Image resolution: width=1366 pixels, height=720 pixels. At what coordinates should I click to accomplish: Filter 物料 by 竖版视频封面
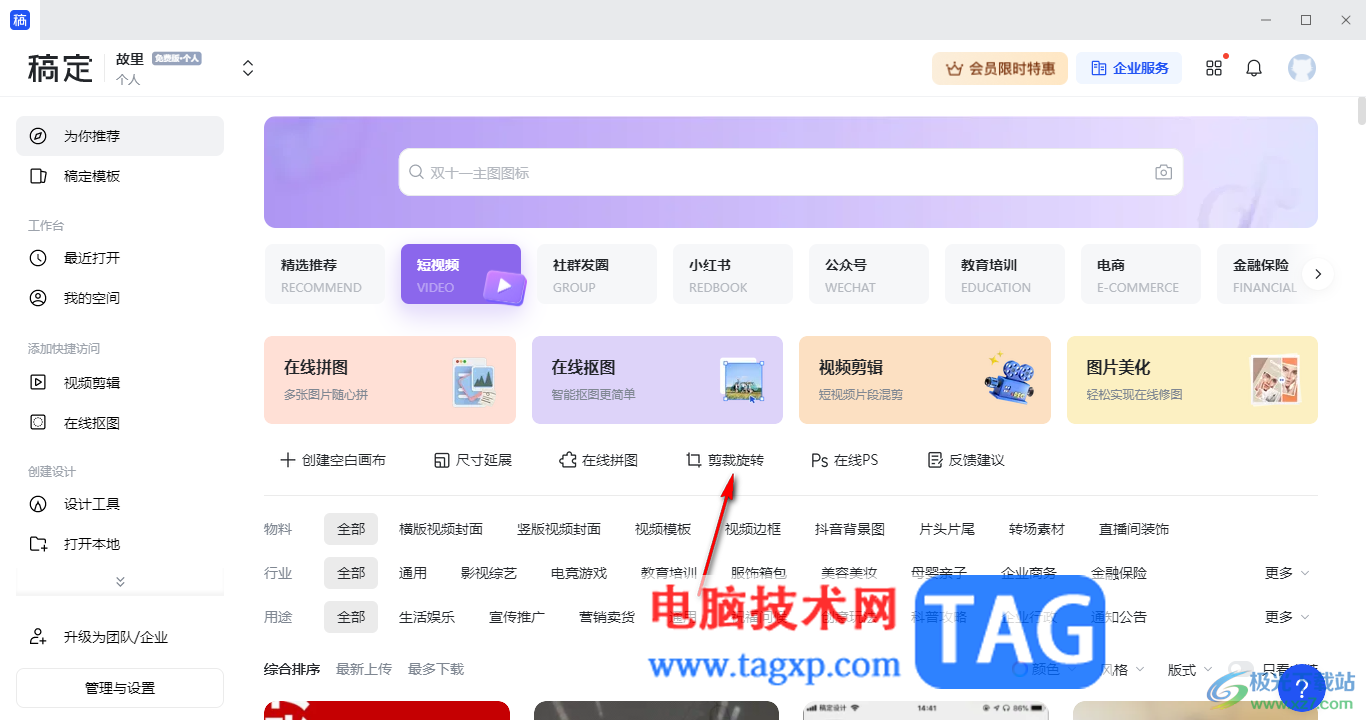coord(559,529)
